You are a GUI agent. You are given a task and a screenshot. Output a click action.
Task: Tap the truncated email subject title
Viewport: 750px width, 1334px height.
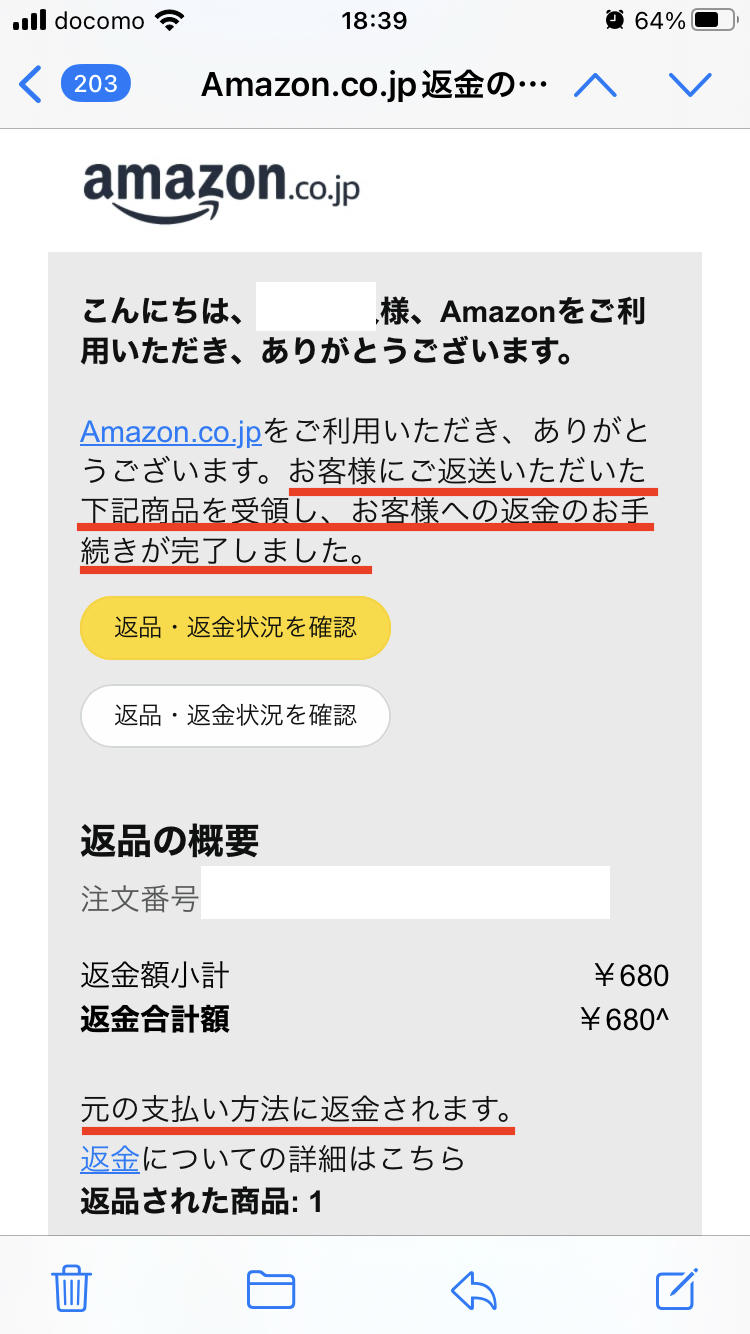(373, 85)
